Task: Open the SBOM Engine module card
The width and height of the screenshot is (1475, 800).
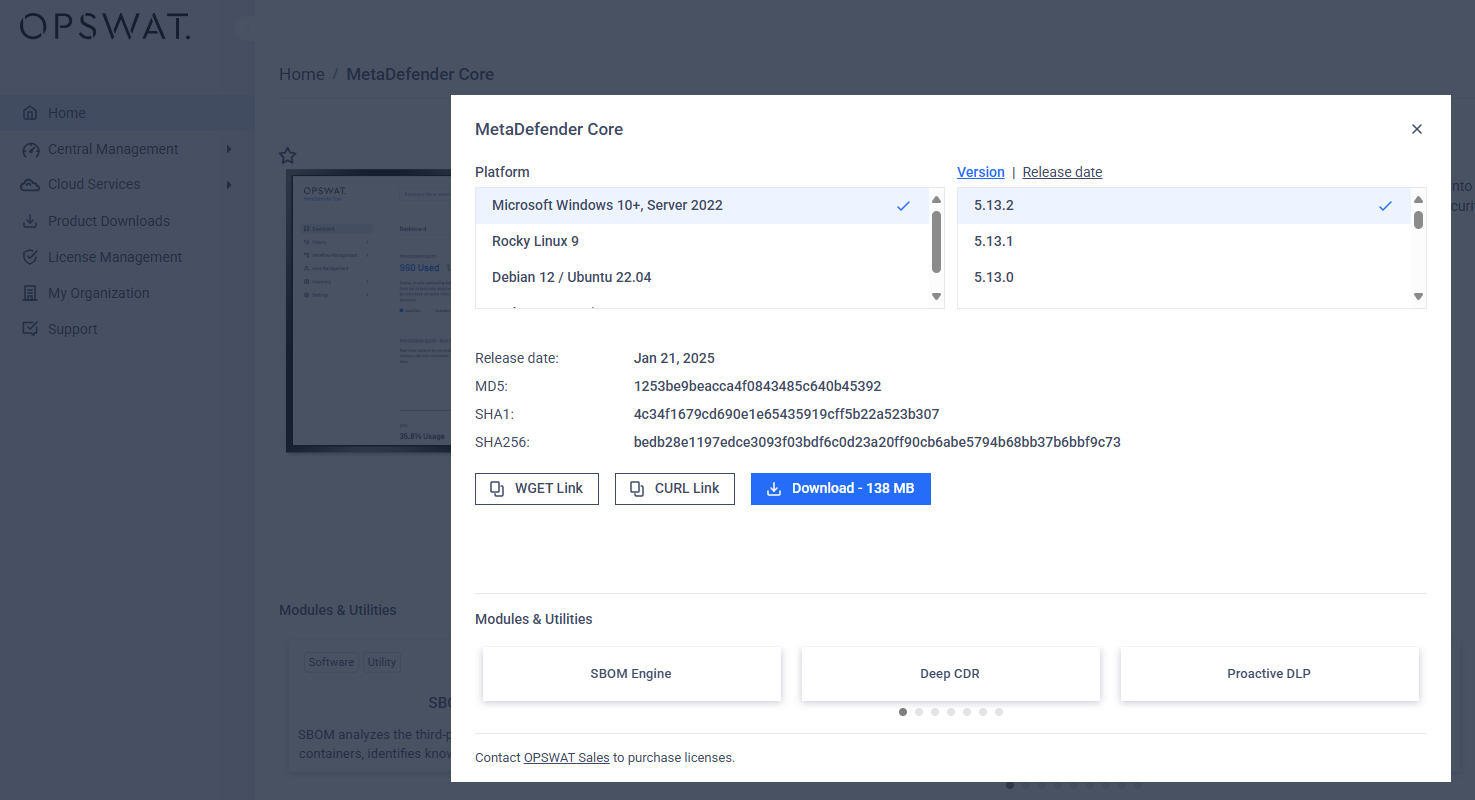Action: [631, 674]
